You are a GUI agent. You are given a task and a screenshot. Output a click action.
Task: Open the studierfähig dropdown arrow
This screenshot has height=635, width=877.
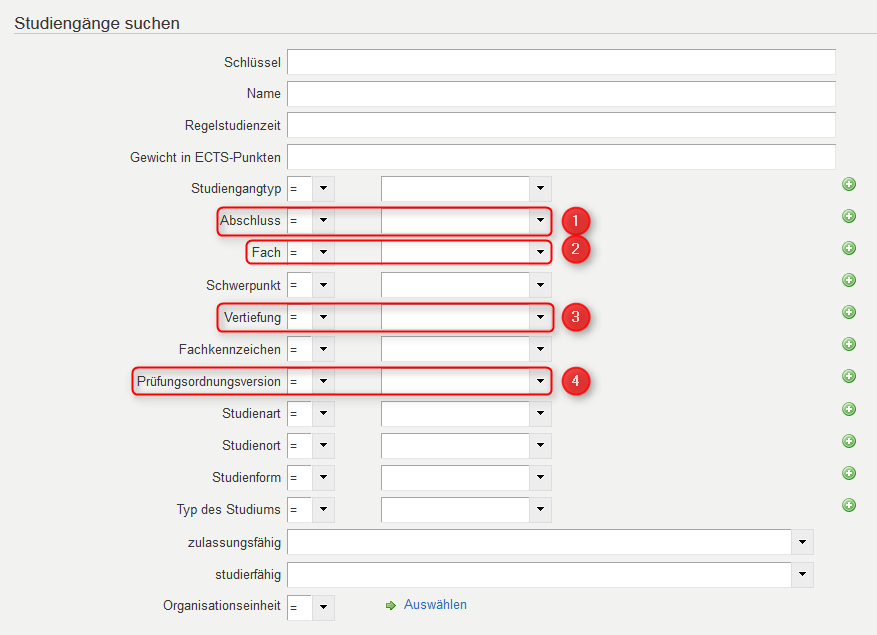[802, 574]
